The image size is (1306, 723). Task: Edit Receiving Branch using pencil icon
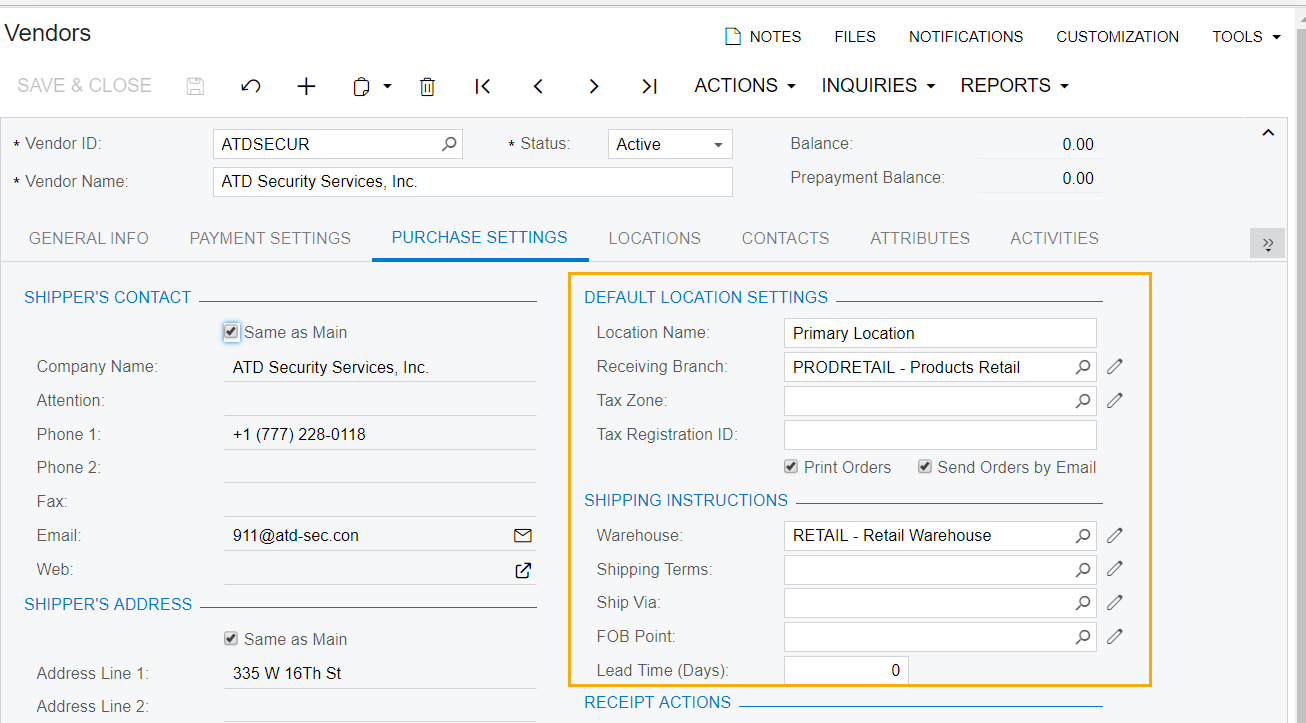1115,367
